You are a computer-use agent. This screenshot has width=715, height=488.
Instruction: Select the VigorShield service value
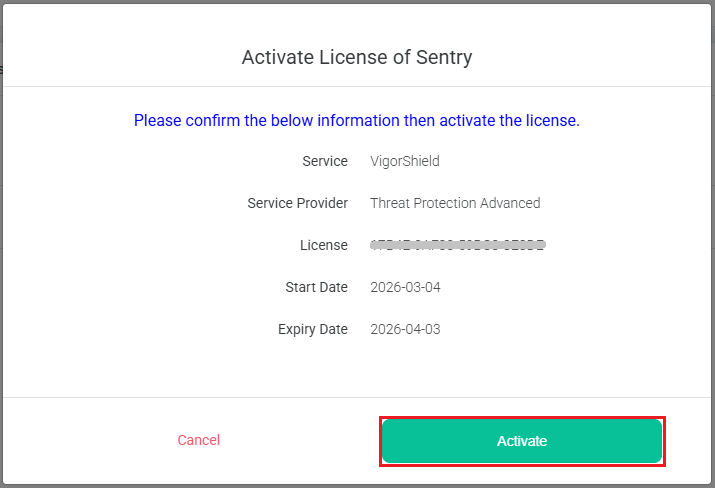click(x=404, y=161)
